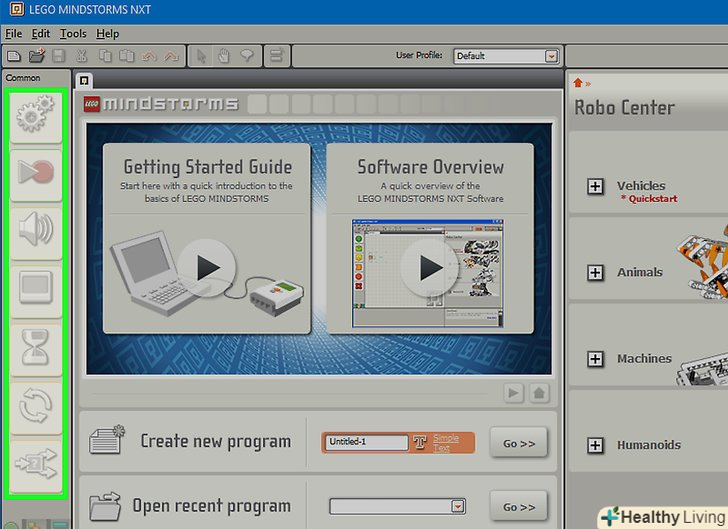
Task: Click the New Program toolbar icon
Action: (14, 56)
